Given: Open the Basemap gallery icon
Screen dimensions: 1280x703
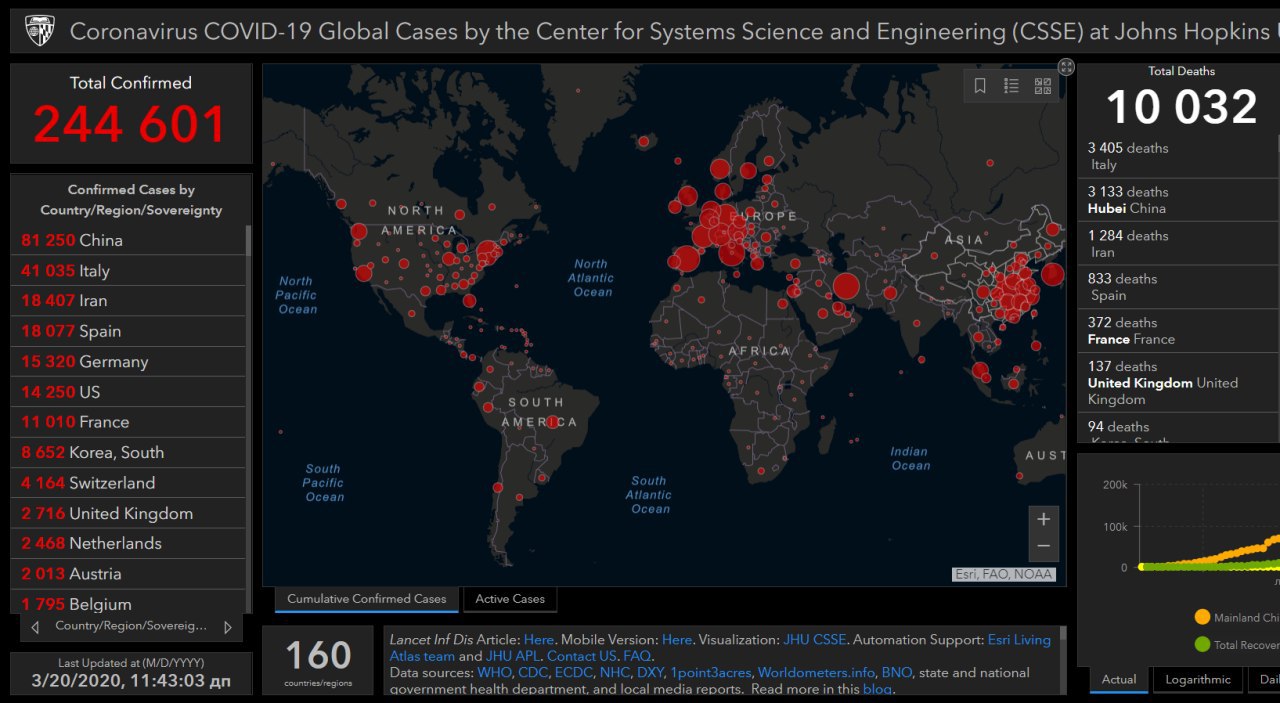Looking at the screenshot, I should tap(1042, 86).
